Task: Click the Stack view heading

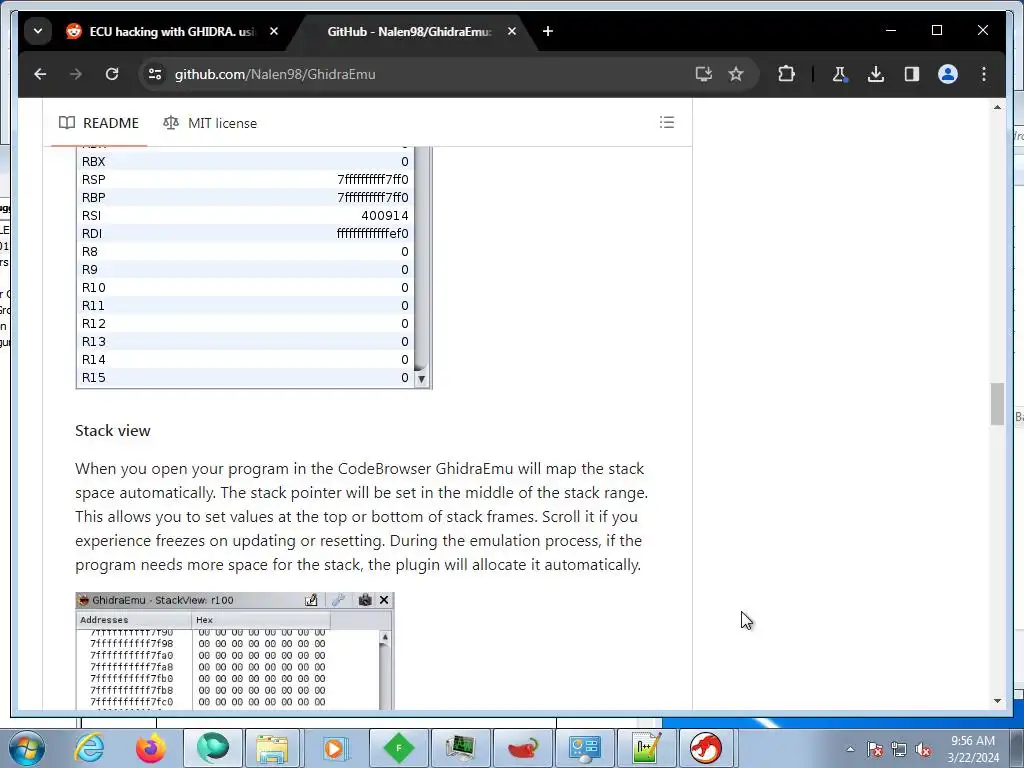Action: point(113,430)
